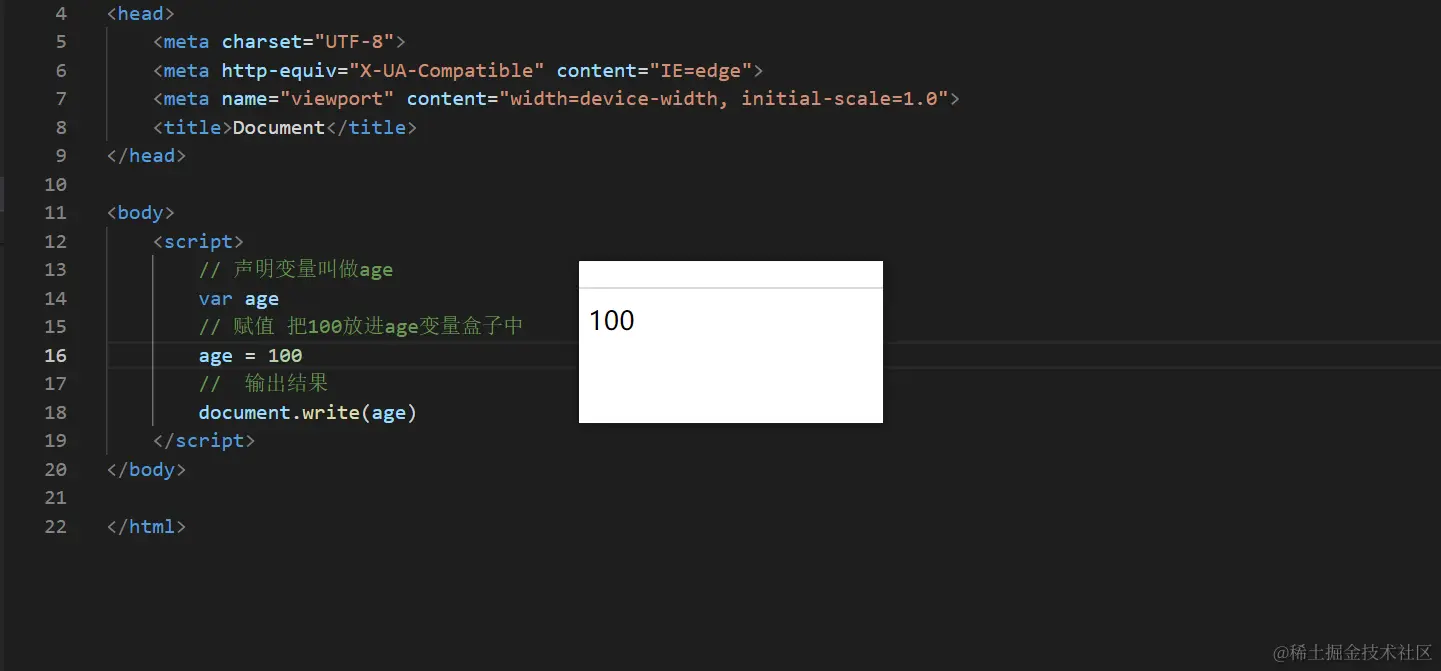The width and height of the screenshot is (1441, 671).
Task: Click the closing </html> tag
Action: click(147, 526)
